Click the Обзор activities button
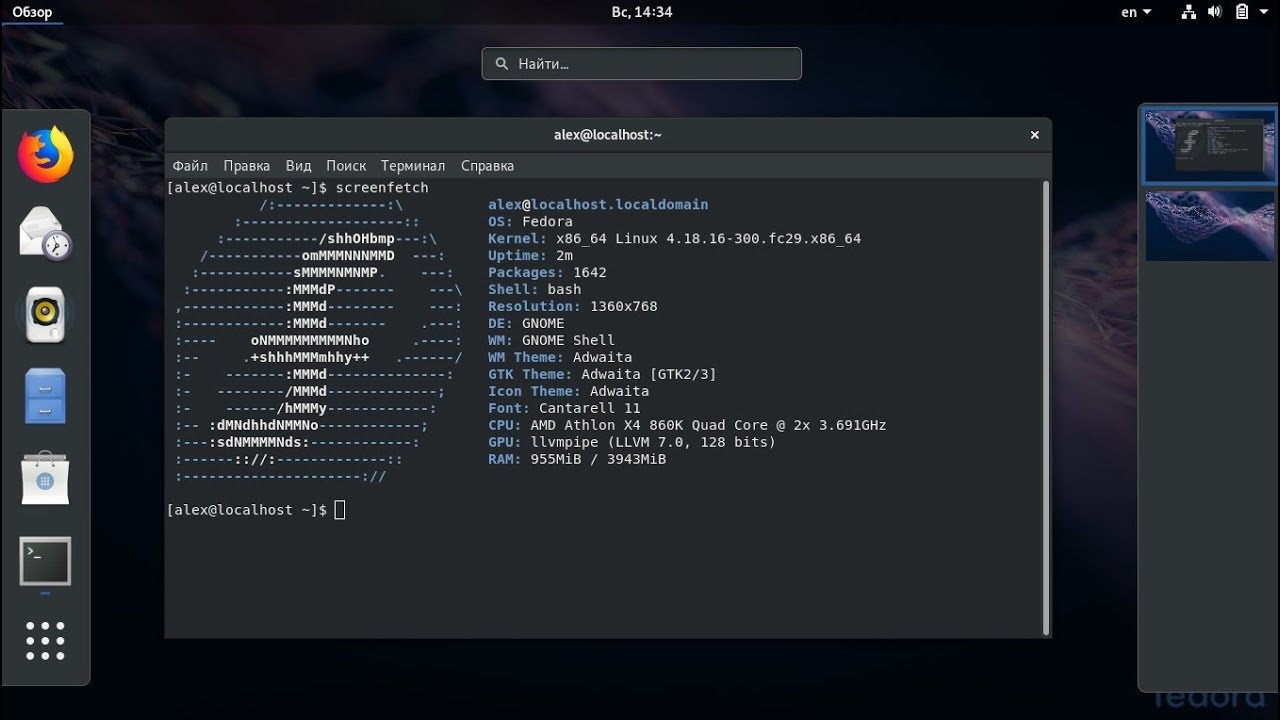The image size is (1280, 720). [32, 12]
